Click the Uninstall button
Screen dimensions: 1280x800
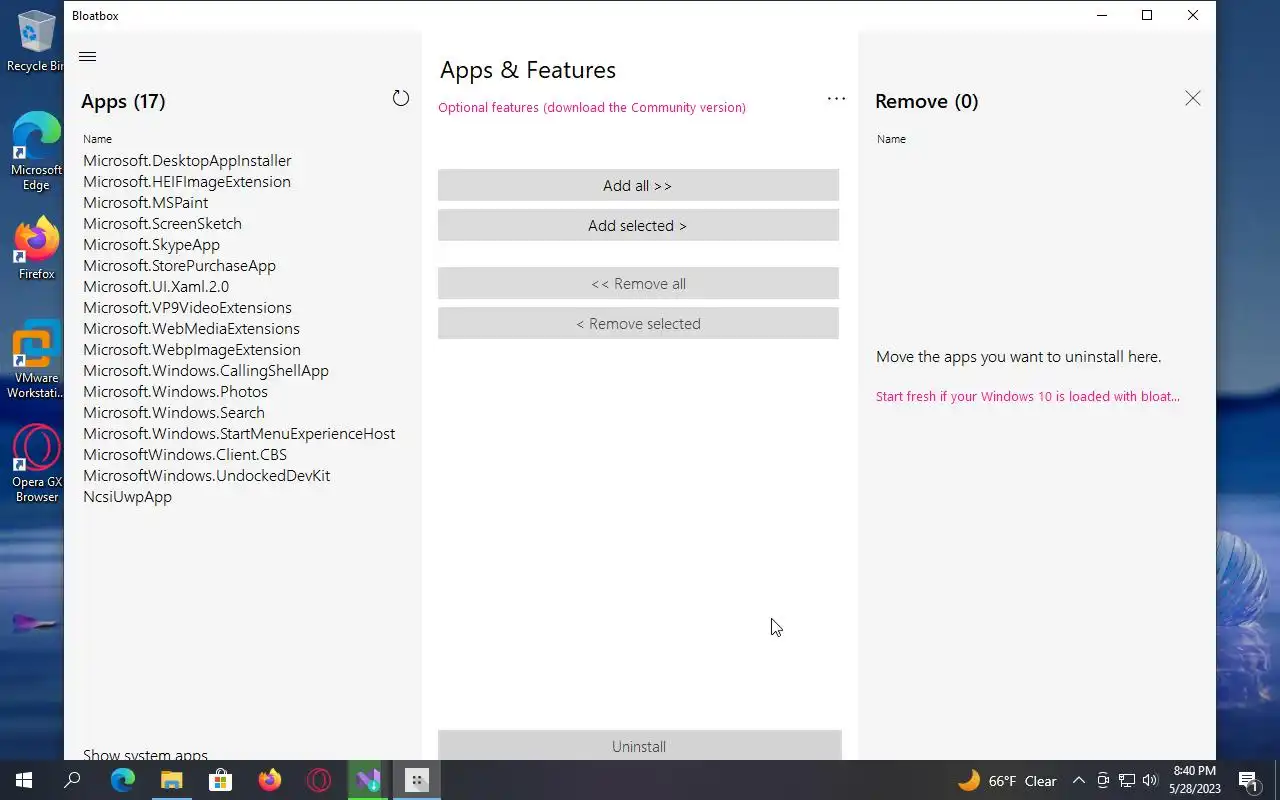(640, 745)
